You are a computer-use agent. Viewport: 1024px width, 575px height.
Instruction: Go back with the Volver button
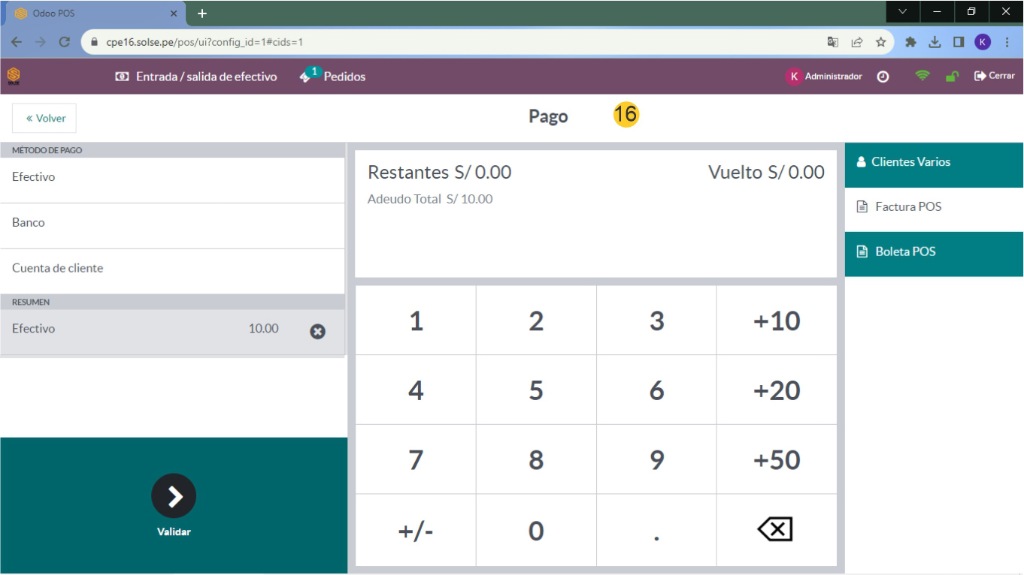pos(44,118)
